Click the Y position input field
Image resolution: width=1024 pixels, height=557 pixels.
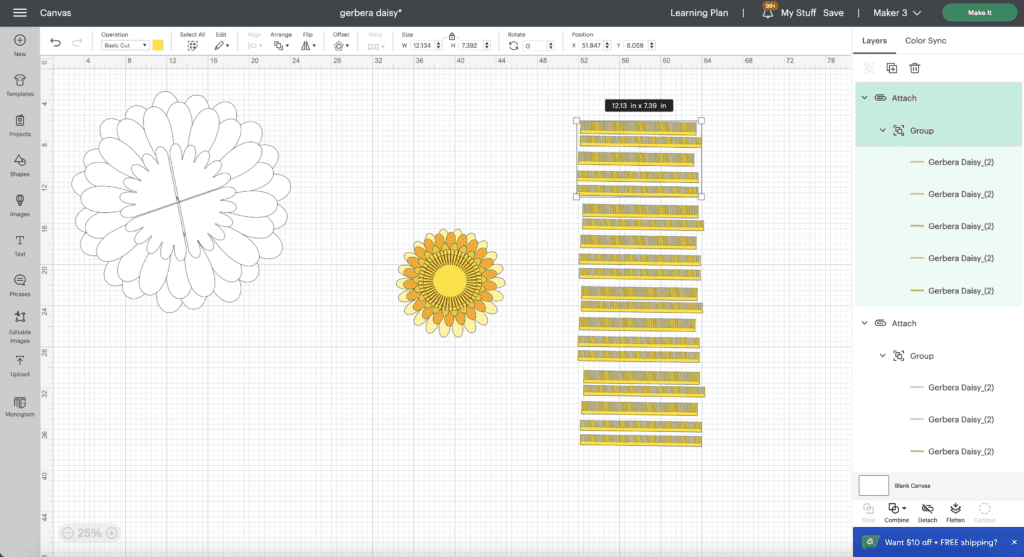635,46
